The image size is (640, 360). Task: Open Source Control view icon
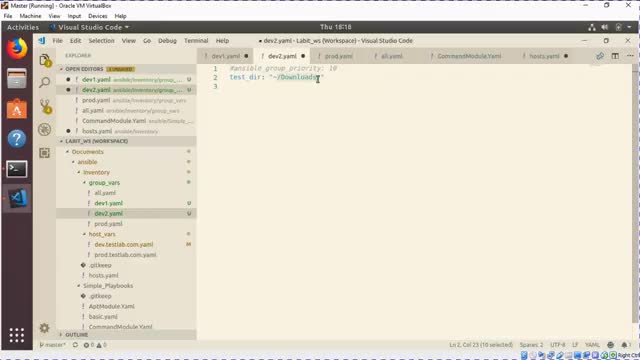[x=45, y=107]
